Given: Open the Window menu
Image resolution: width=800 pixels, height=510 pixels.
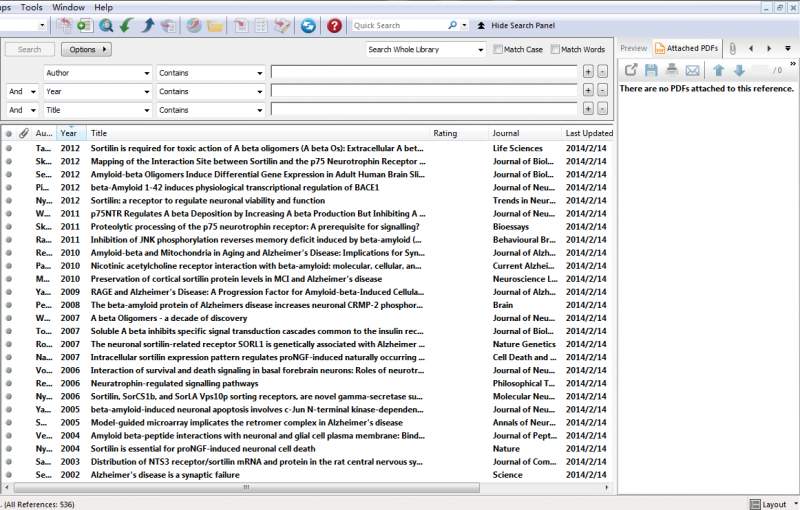Looking at the screenshot, I should [68, 7].
